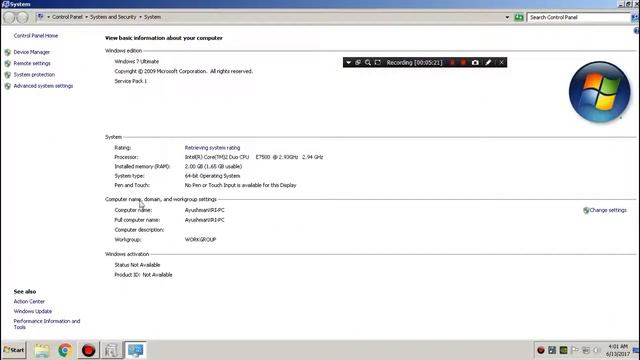The height and width of the screenshot is (360, 640).
Task: Open the red screen recorder taskbar app
Action: (88, 350)
